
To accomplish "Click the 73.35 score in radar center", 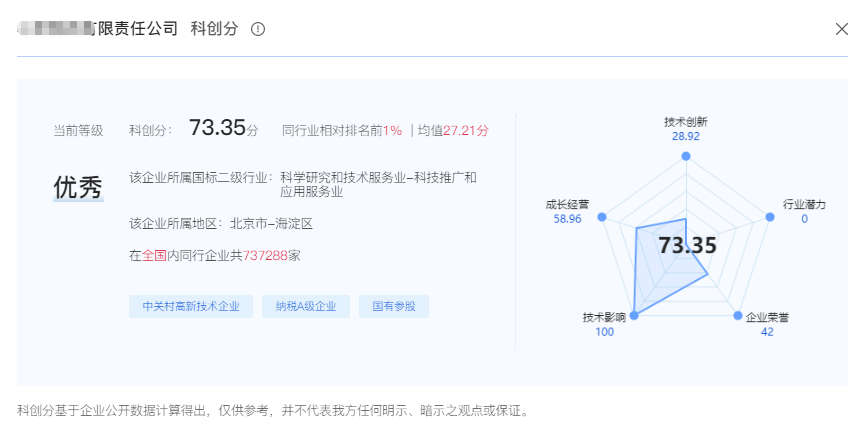I will (x=688, y=245).
